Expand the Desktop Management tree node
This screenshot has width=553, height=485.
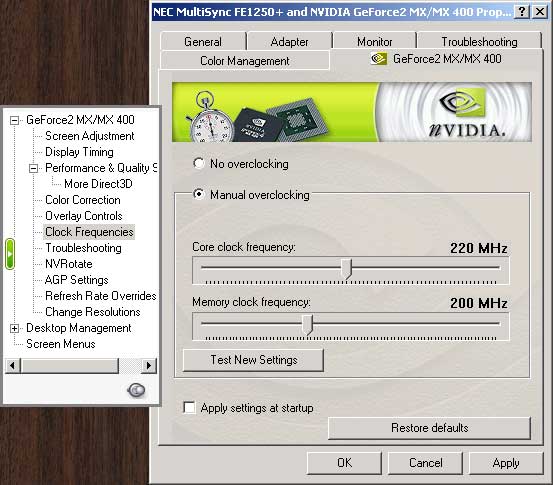pyautogui.click(x=14, y=328)
